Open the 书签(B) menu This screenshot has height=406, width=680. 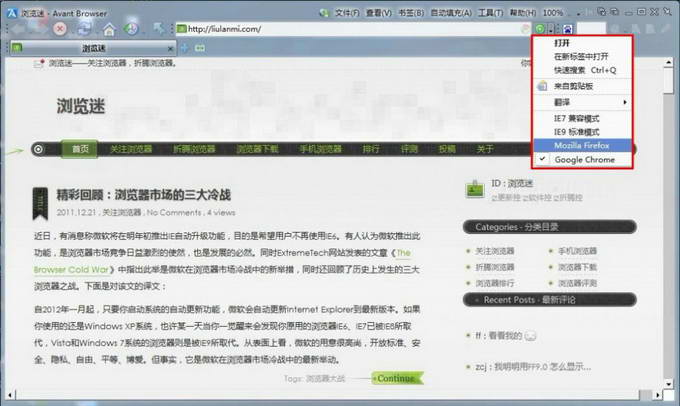411,13
